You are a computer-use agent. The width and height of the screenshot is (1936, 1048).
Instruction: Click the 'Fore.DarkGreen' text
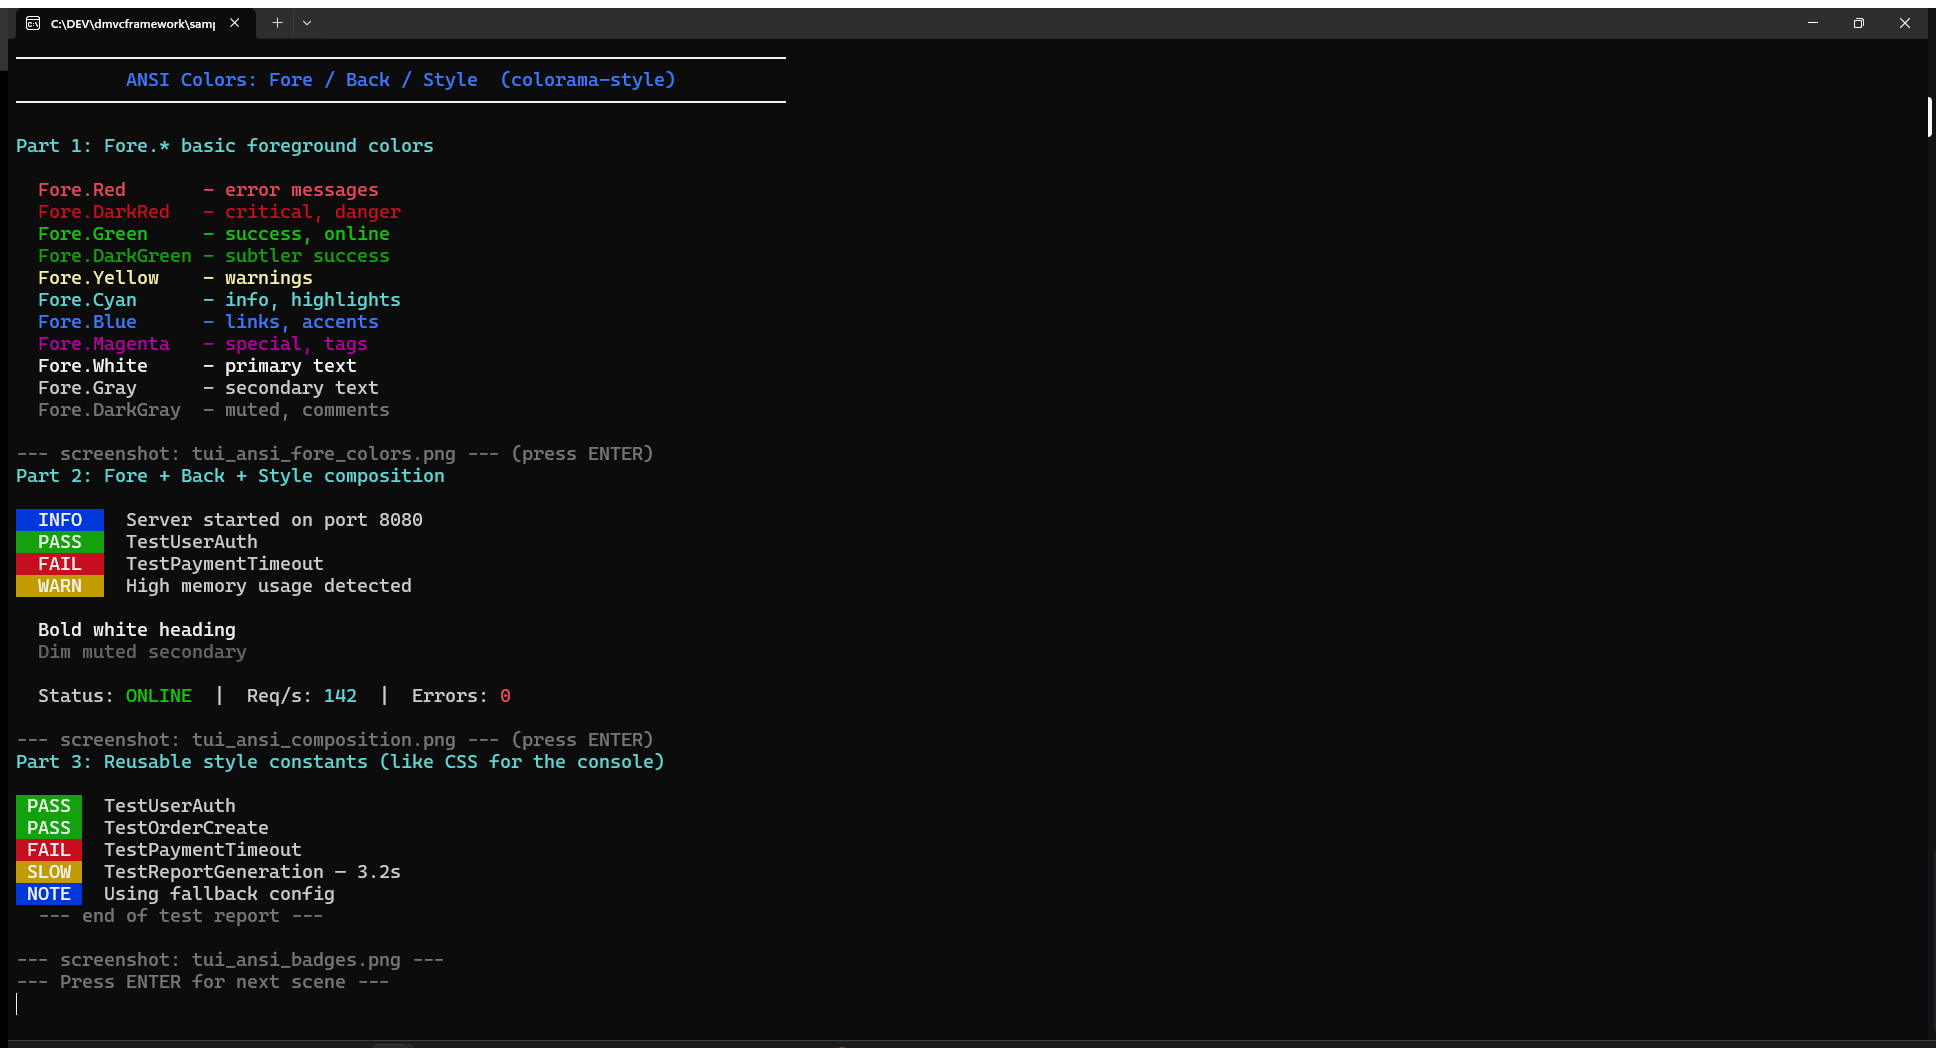click(x=115, y=256)
